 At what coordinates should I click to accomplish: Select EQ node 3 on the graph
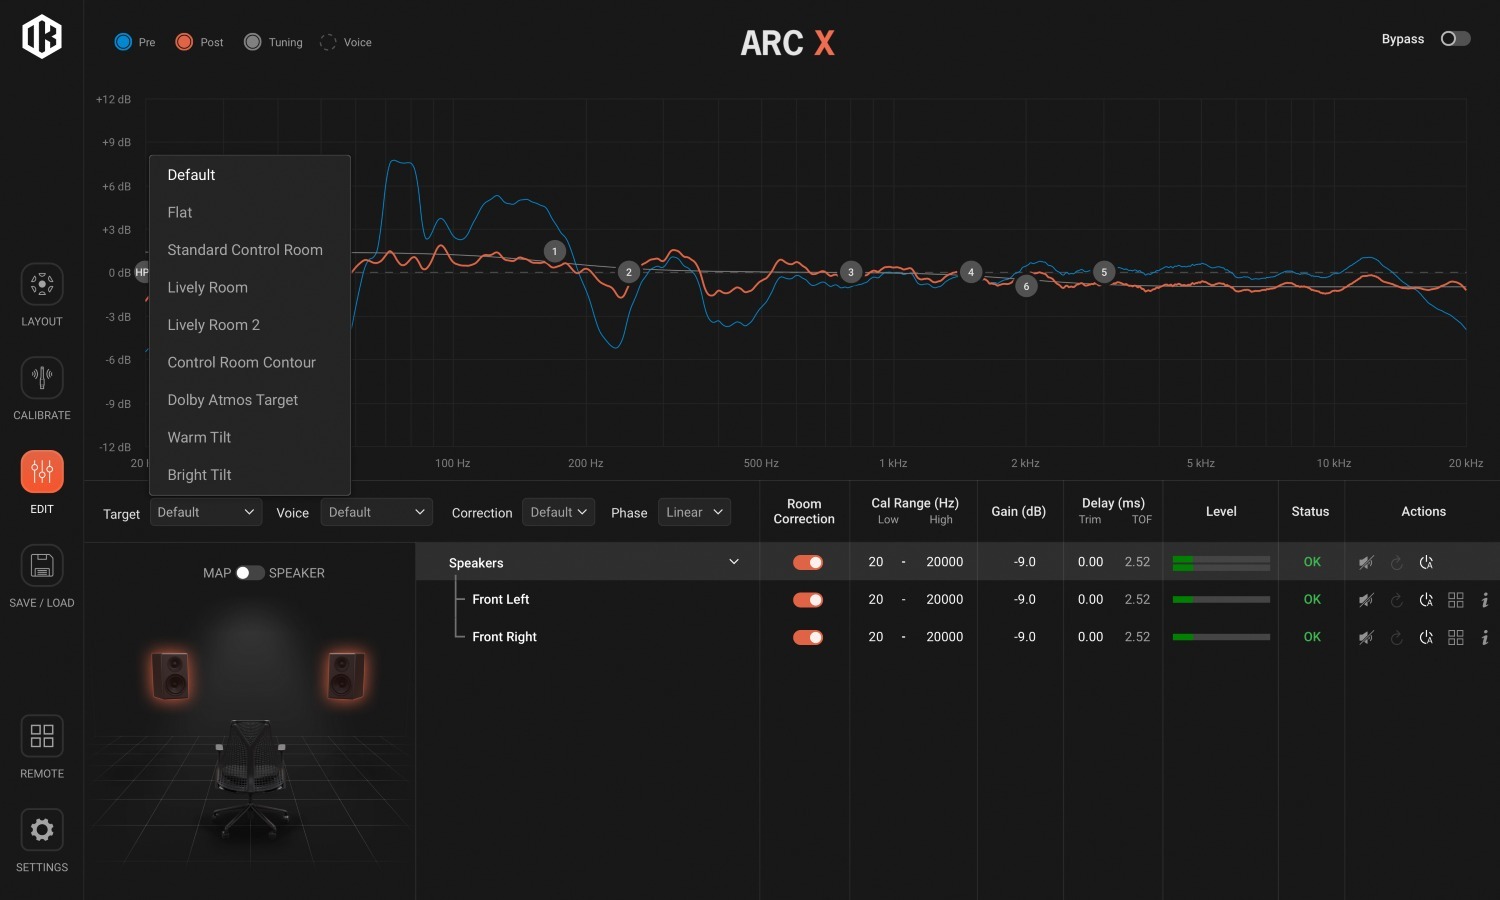(x=851, y=272)
